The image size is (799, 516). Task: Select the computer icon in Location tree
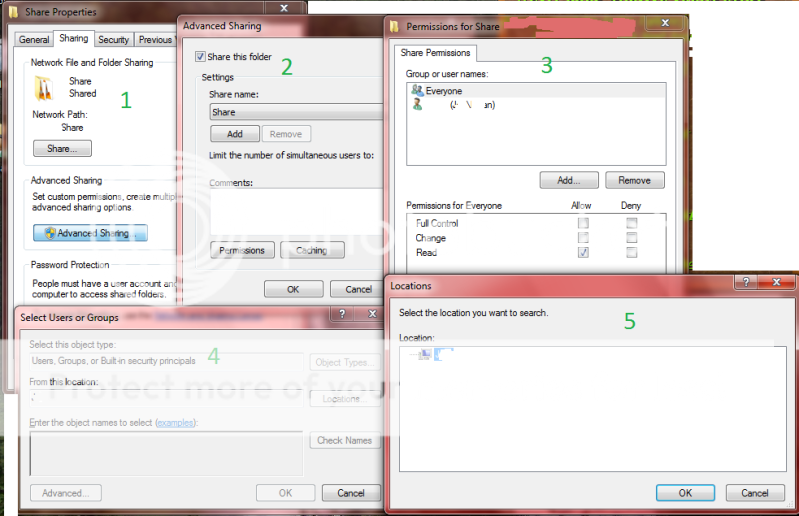tap(425, 355)
